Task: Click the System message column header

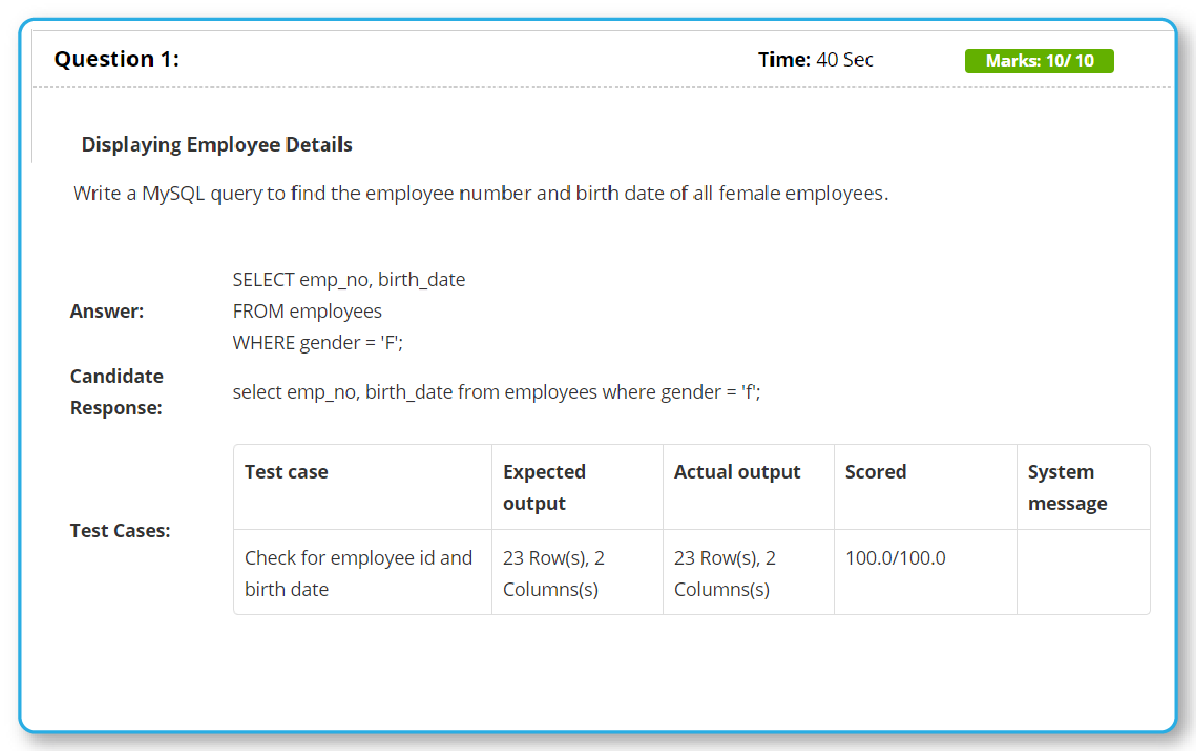Action: coord(1062,486)
